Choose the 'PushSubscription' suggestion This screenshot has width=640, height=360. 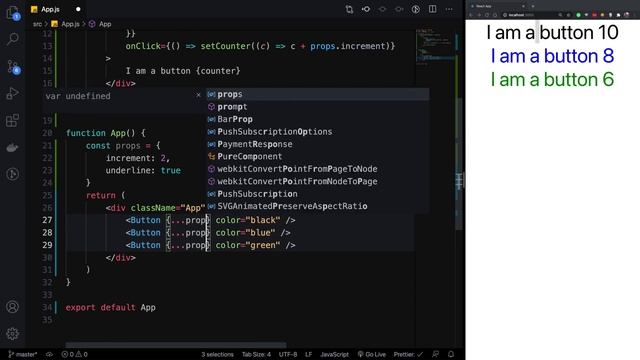(318, 194)
